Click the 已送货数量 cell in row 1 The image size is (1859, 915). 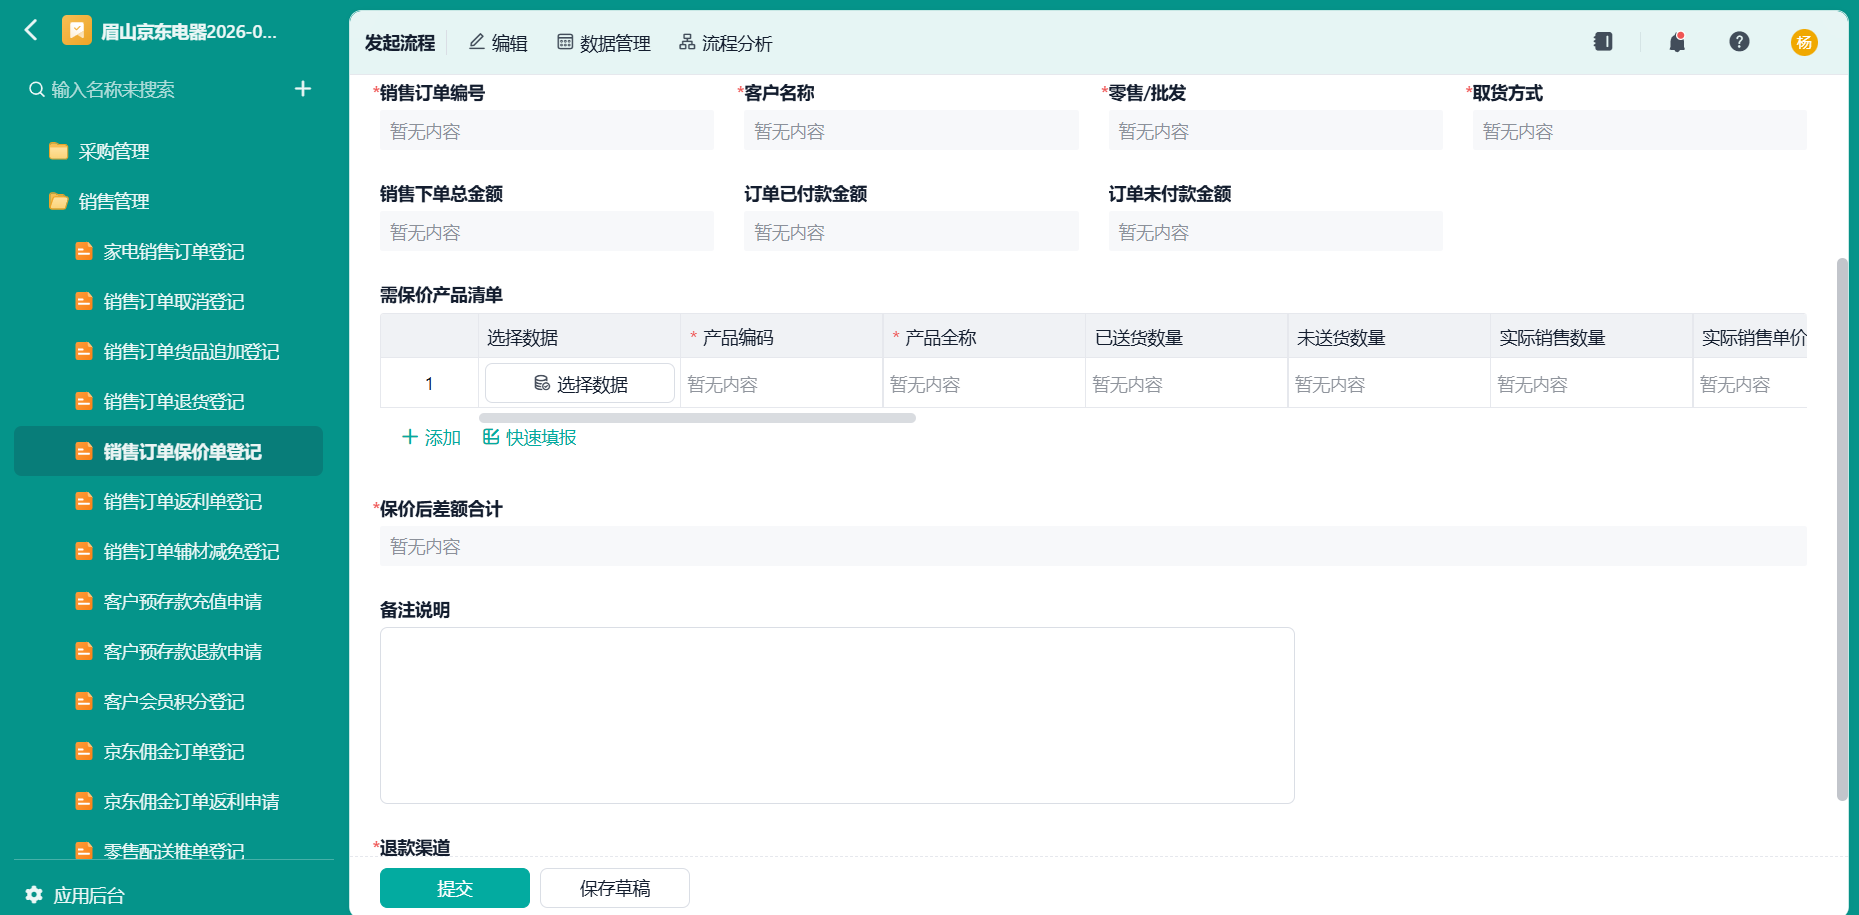pyautogui.click(x=1186, y=384)
